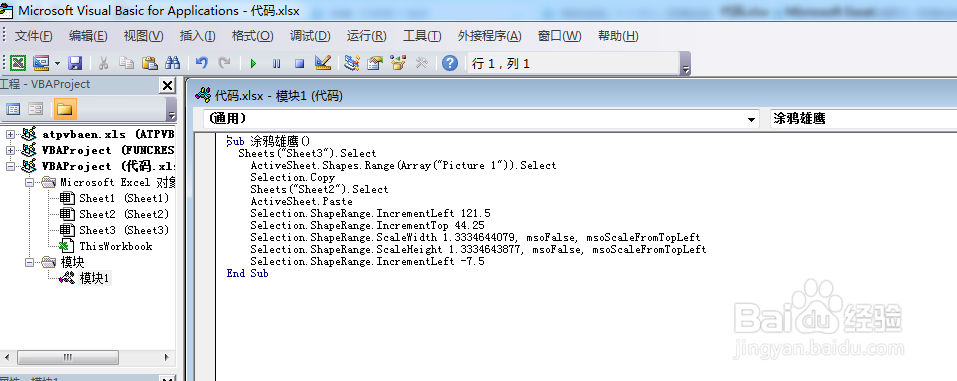Click the Break pause icon
The width and height of the screenshot is (957, 381).
coord(276,64)
